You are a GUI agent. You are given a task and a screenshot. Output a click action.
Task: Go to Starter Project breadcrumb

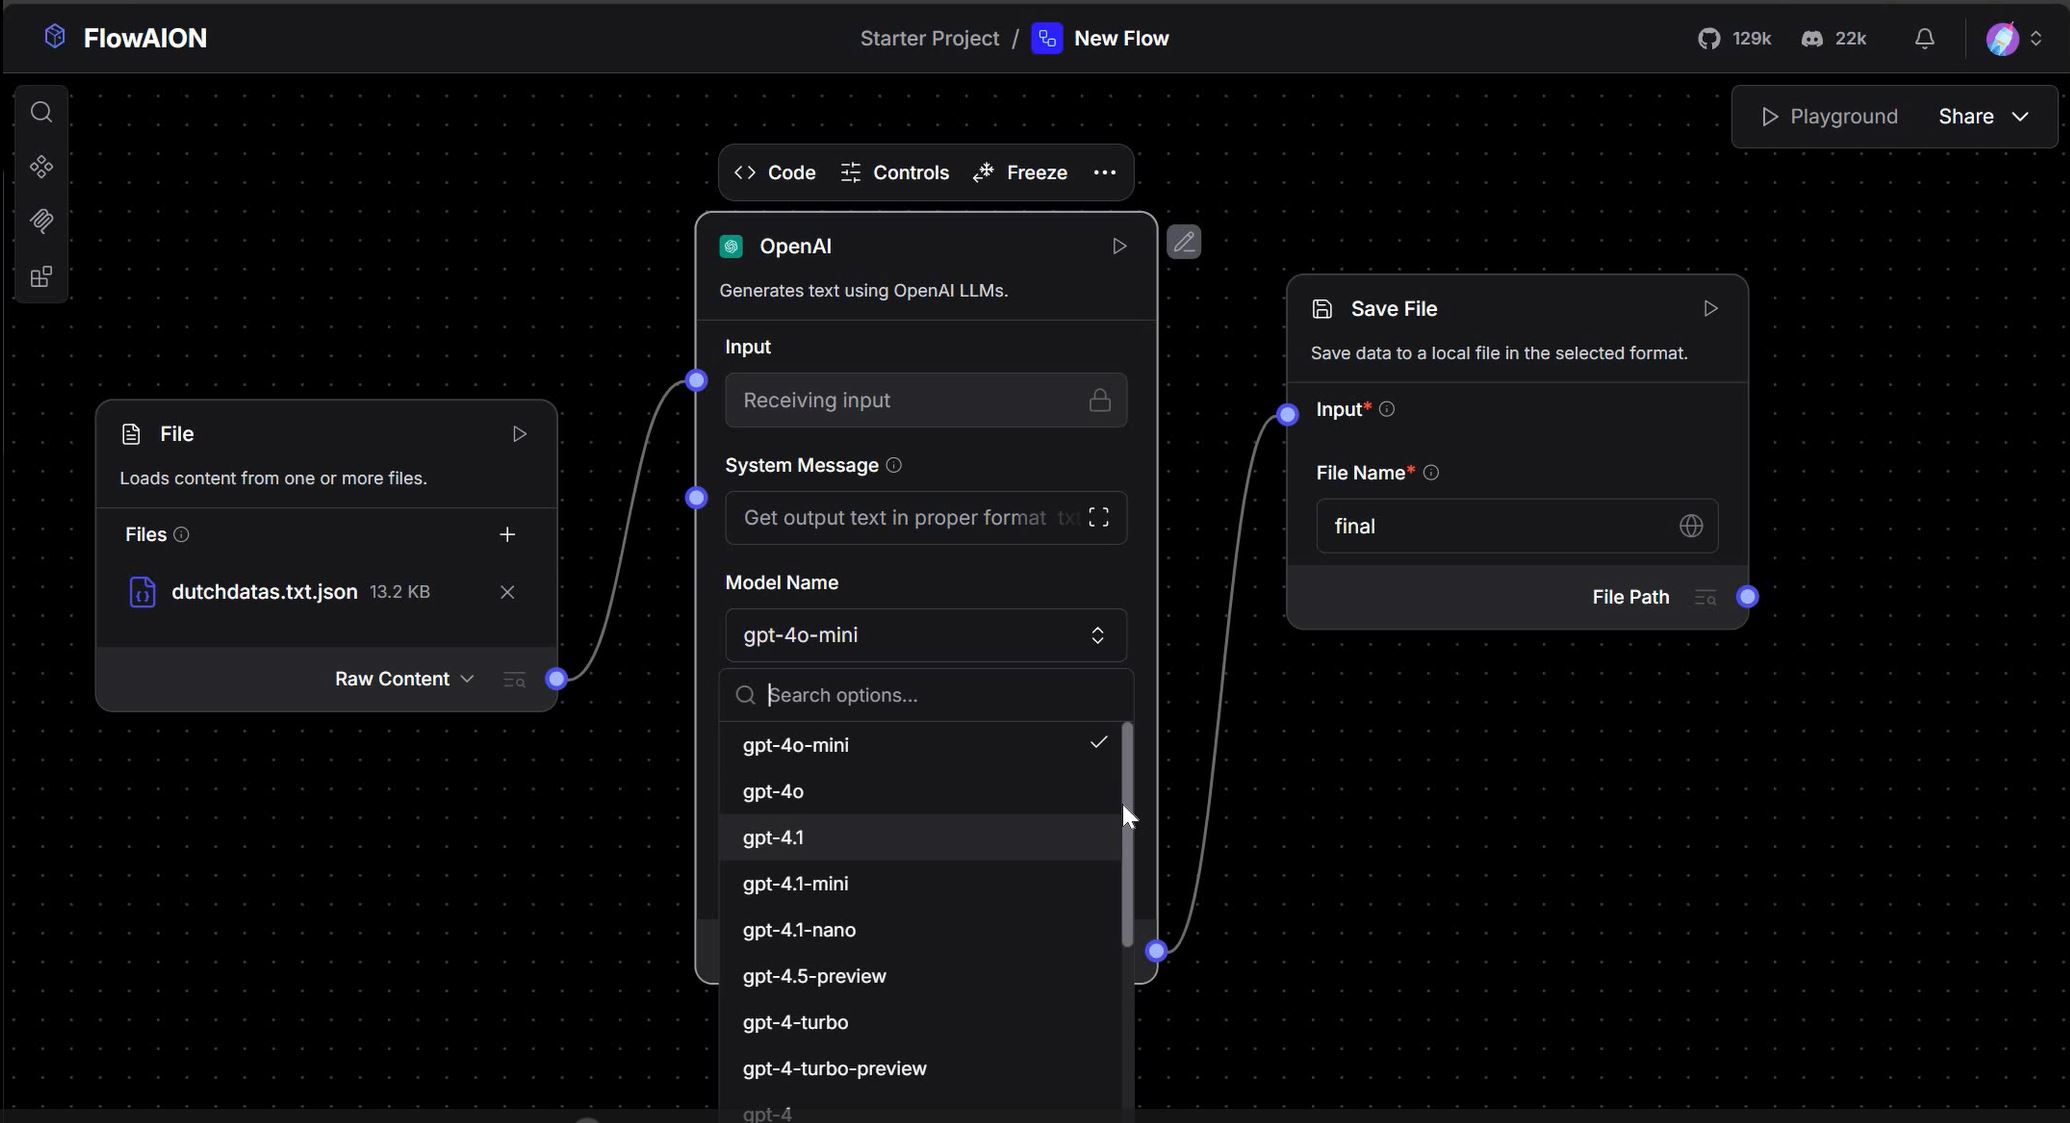(929, 38)
